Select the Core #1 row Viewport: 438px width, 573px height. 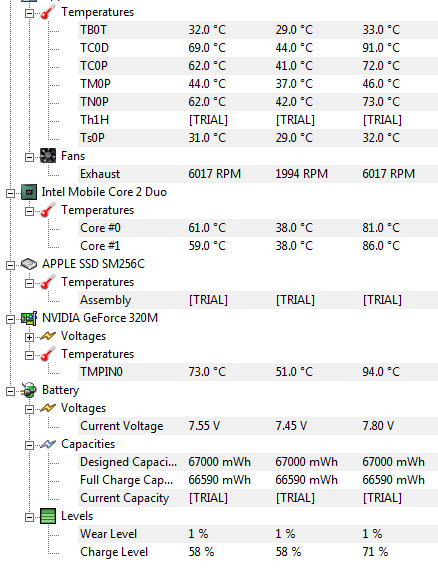pyautogui.click(x=258, y=246)
